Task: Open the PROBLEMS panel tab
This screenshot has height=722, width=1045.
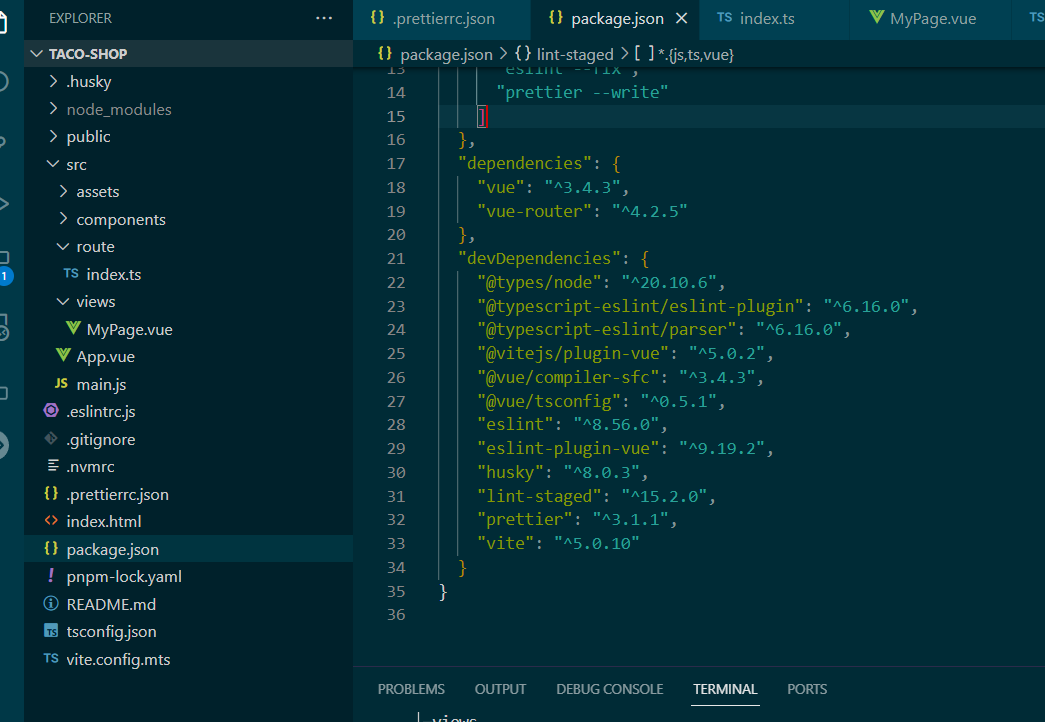Action: point(411,689)
